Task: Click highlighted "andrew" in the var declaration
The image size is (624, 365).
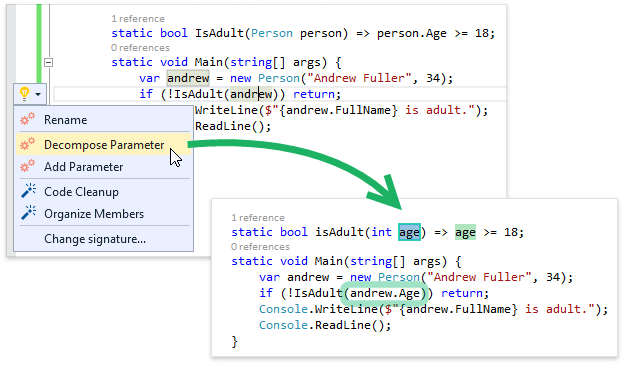Action: coord(188,78)
